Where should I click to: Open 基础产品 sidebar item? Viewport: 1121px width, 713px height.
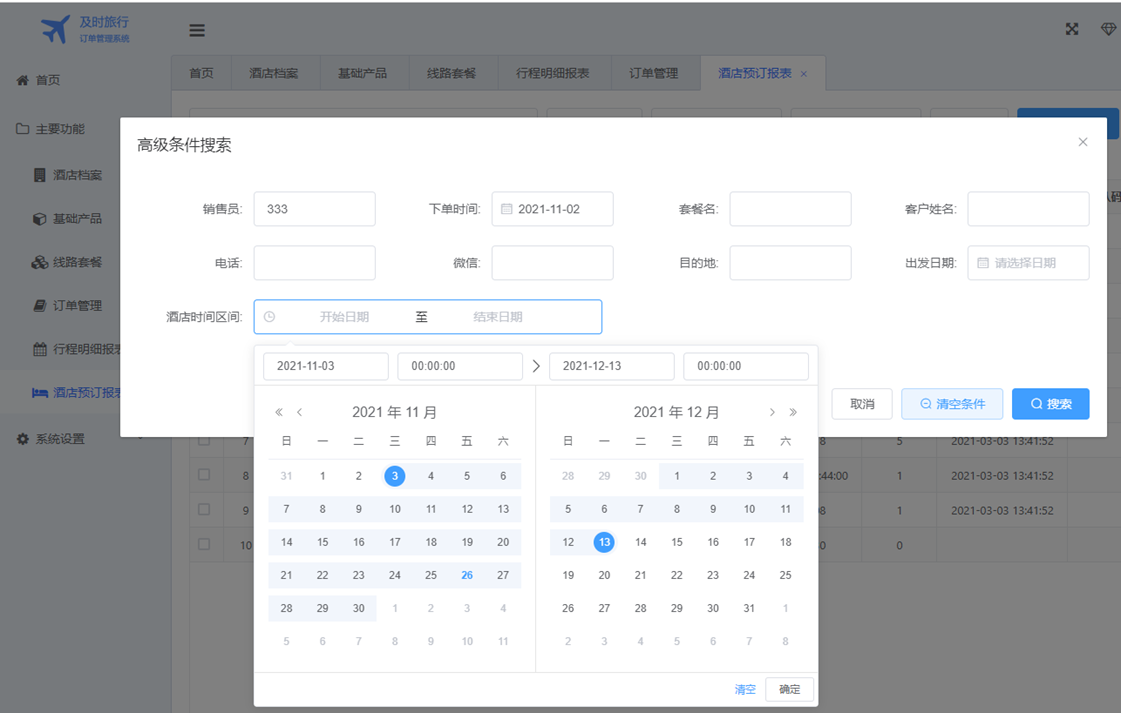[x=68, y=219]
